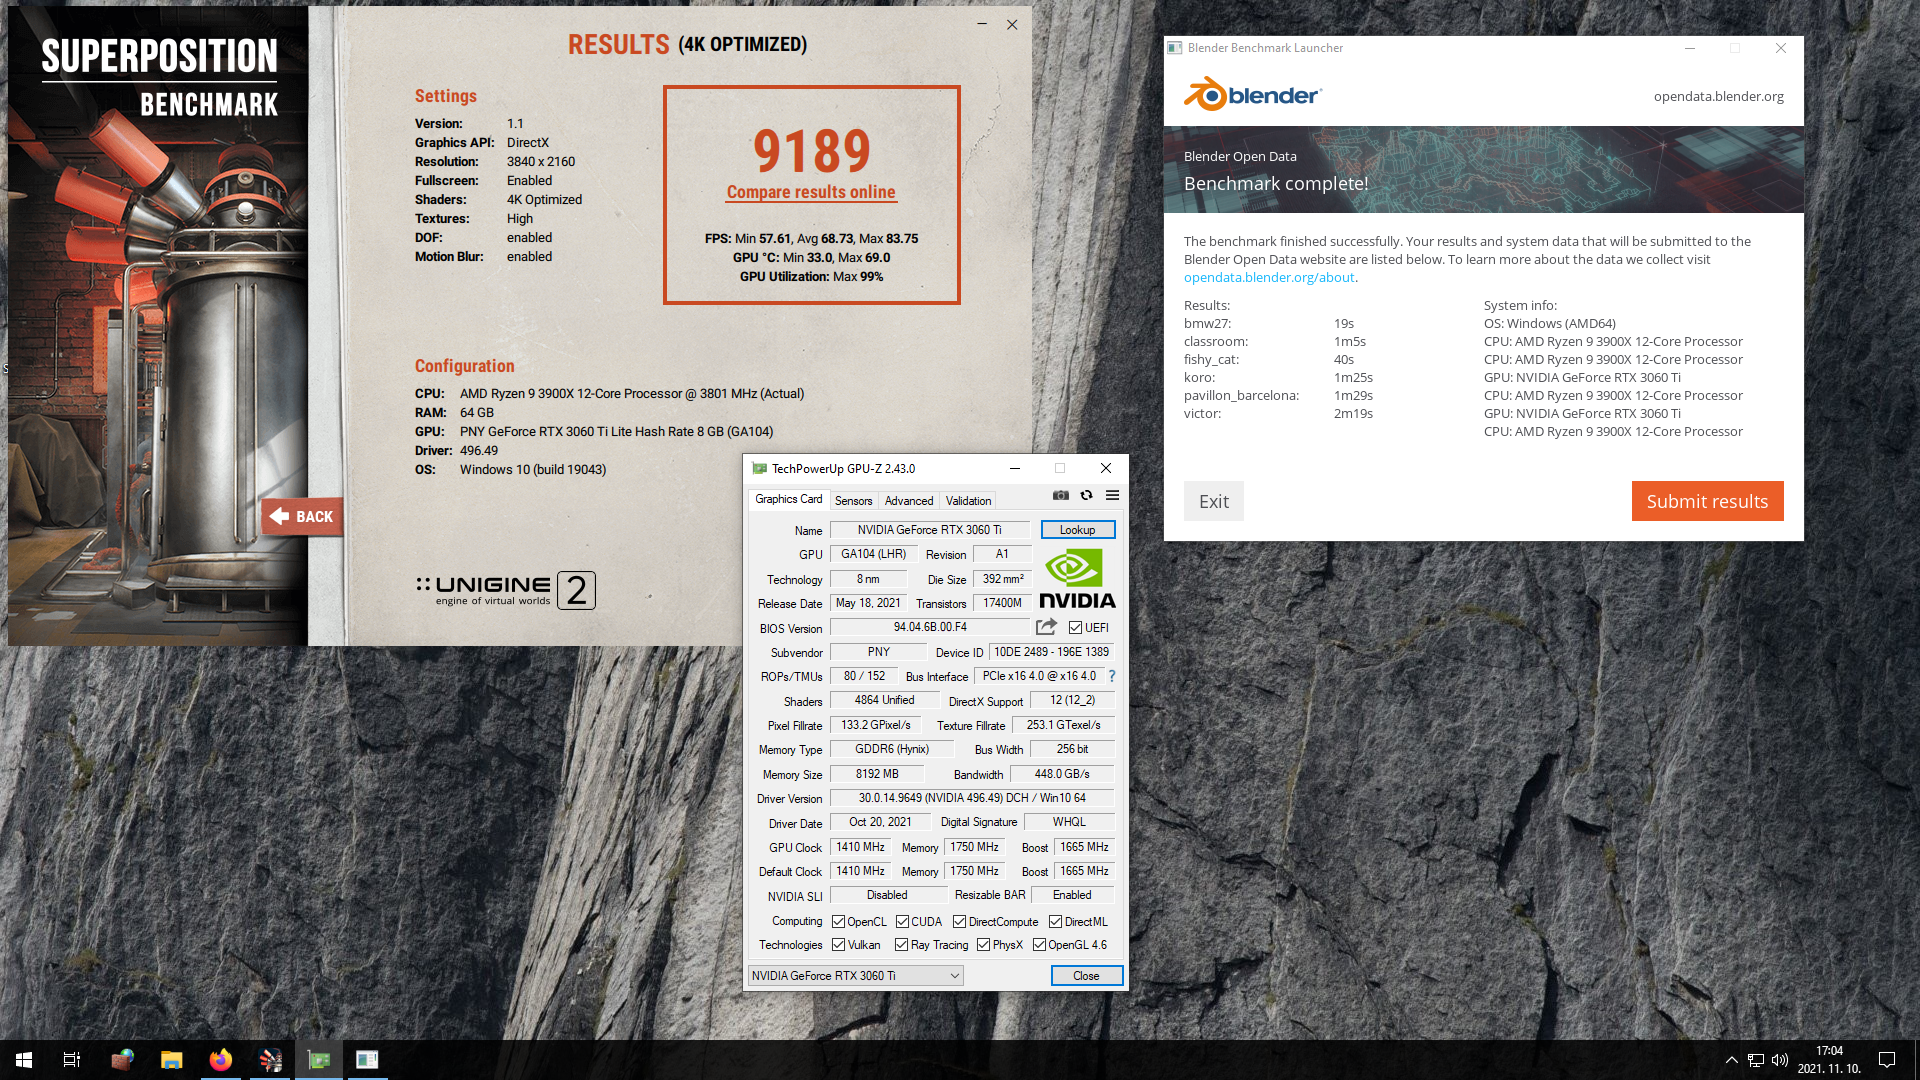
Task: Switch to GPU-Z taskbar icon
Action: click(x=319, y=1060)
